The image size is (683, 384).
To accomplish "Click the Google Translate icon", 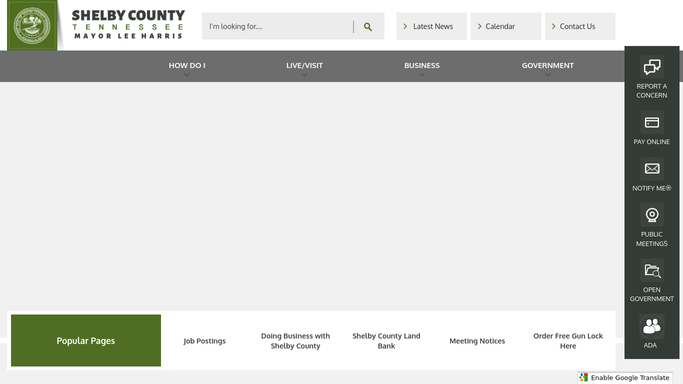I will coord(584,377).
